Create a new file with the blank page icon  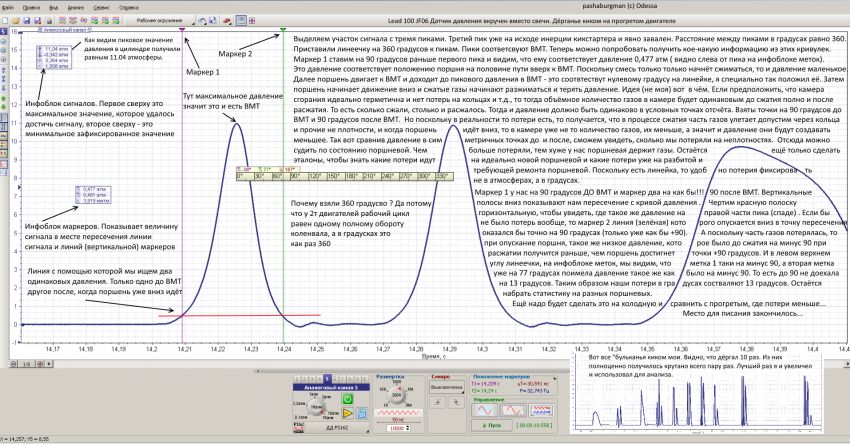[x=5, y=21]
